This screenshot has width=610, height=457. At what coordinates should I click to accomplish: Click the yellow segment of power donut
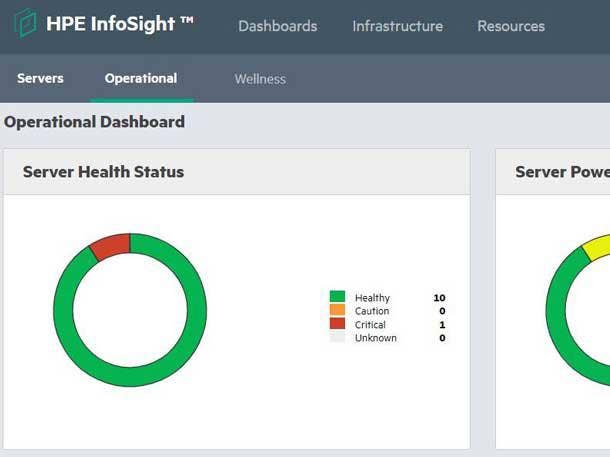595,245
